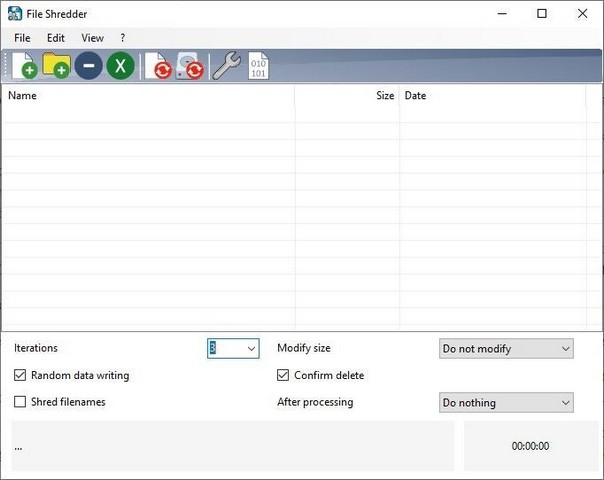Screen dimensions: 604x480
Task: Uncheck the Confirm delete option
Action: point(284,376)
